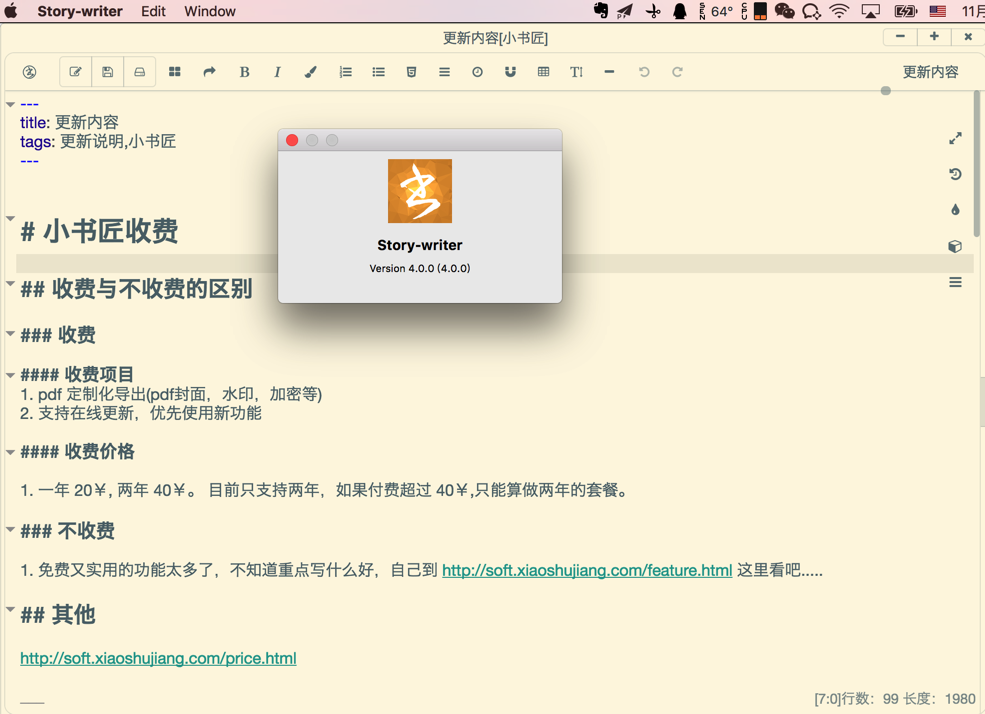Open the history clock icon on right

tap(955, 174)
